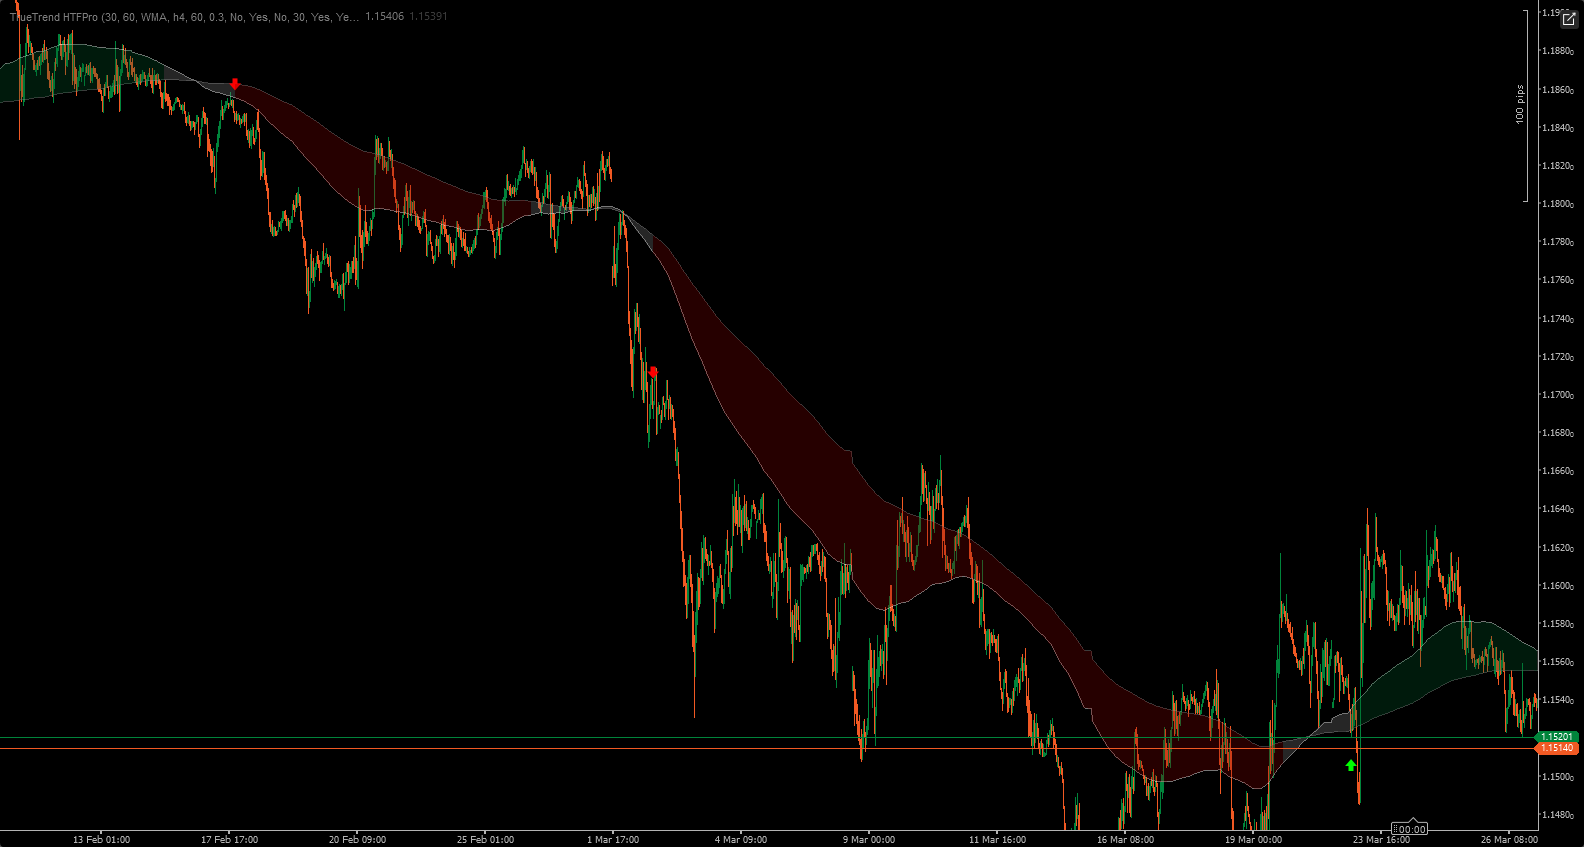This screenshot has height=847, width=1584.
Task: Click the 100 pips scale bracket
Action: click(x=1523, y=105)
